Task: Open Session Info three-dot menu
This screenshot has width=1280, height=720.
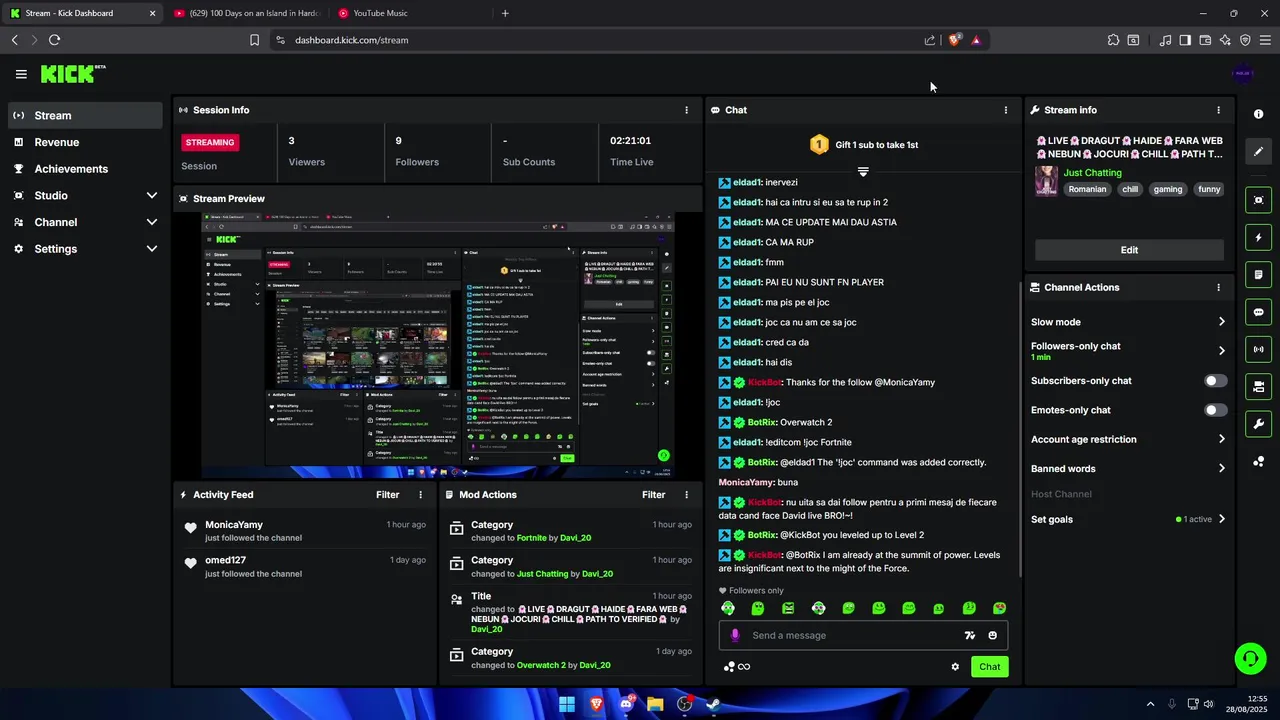Action: click(x=686, y=110)
